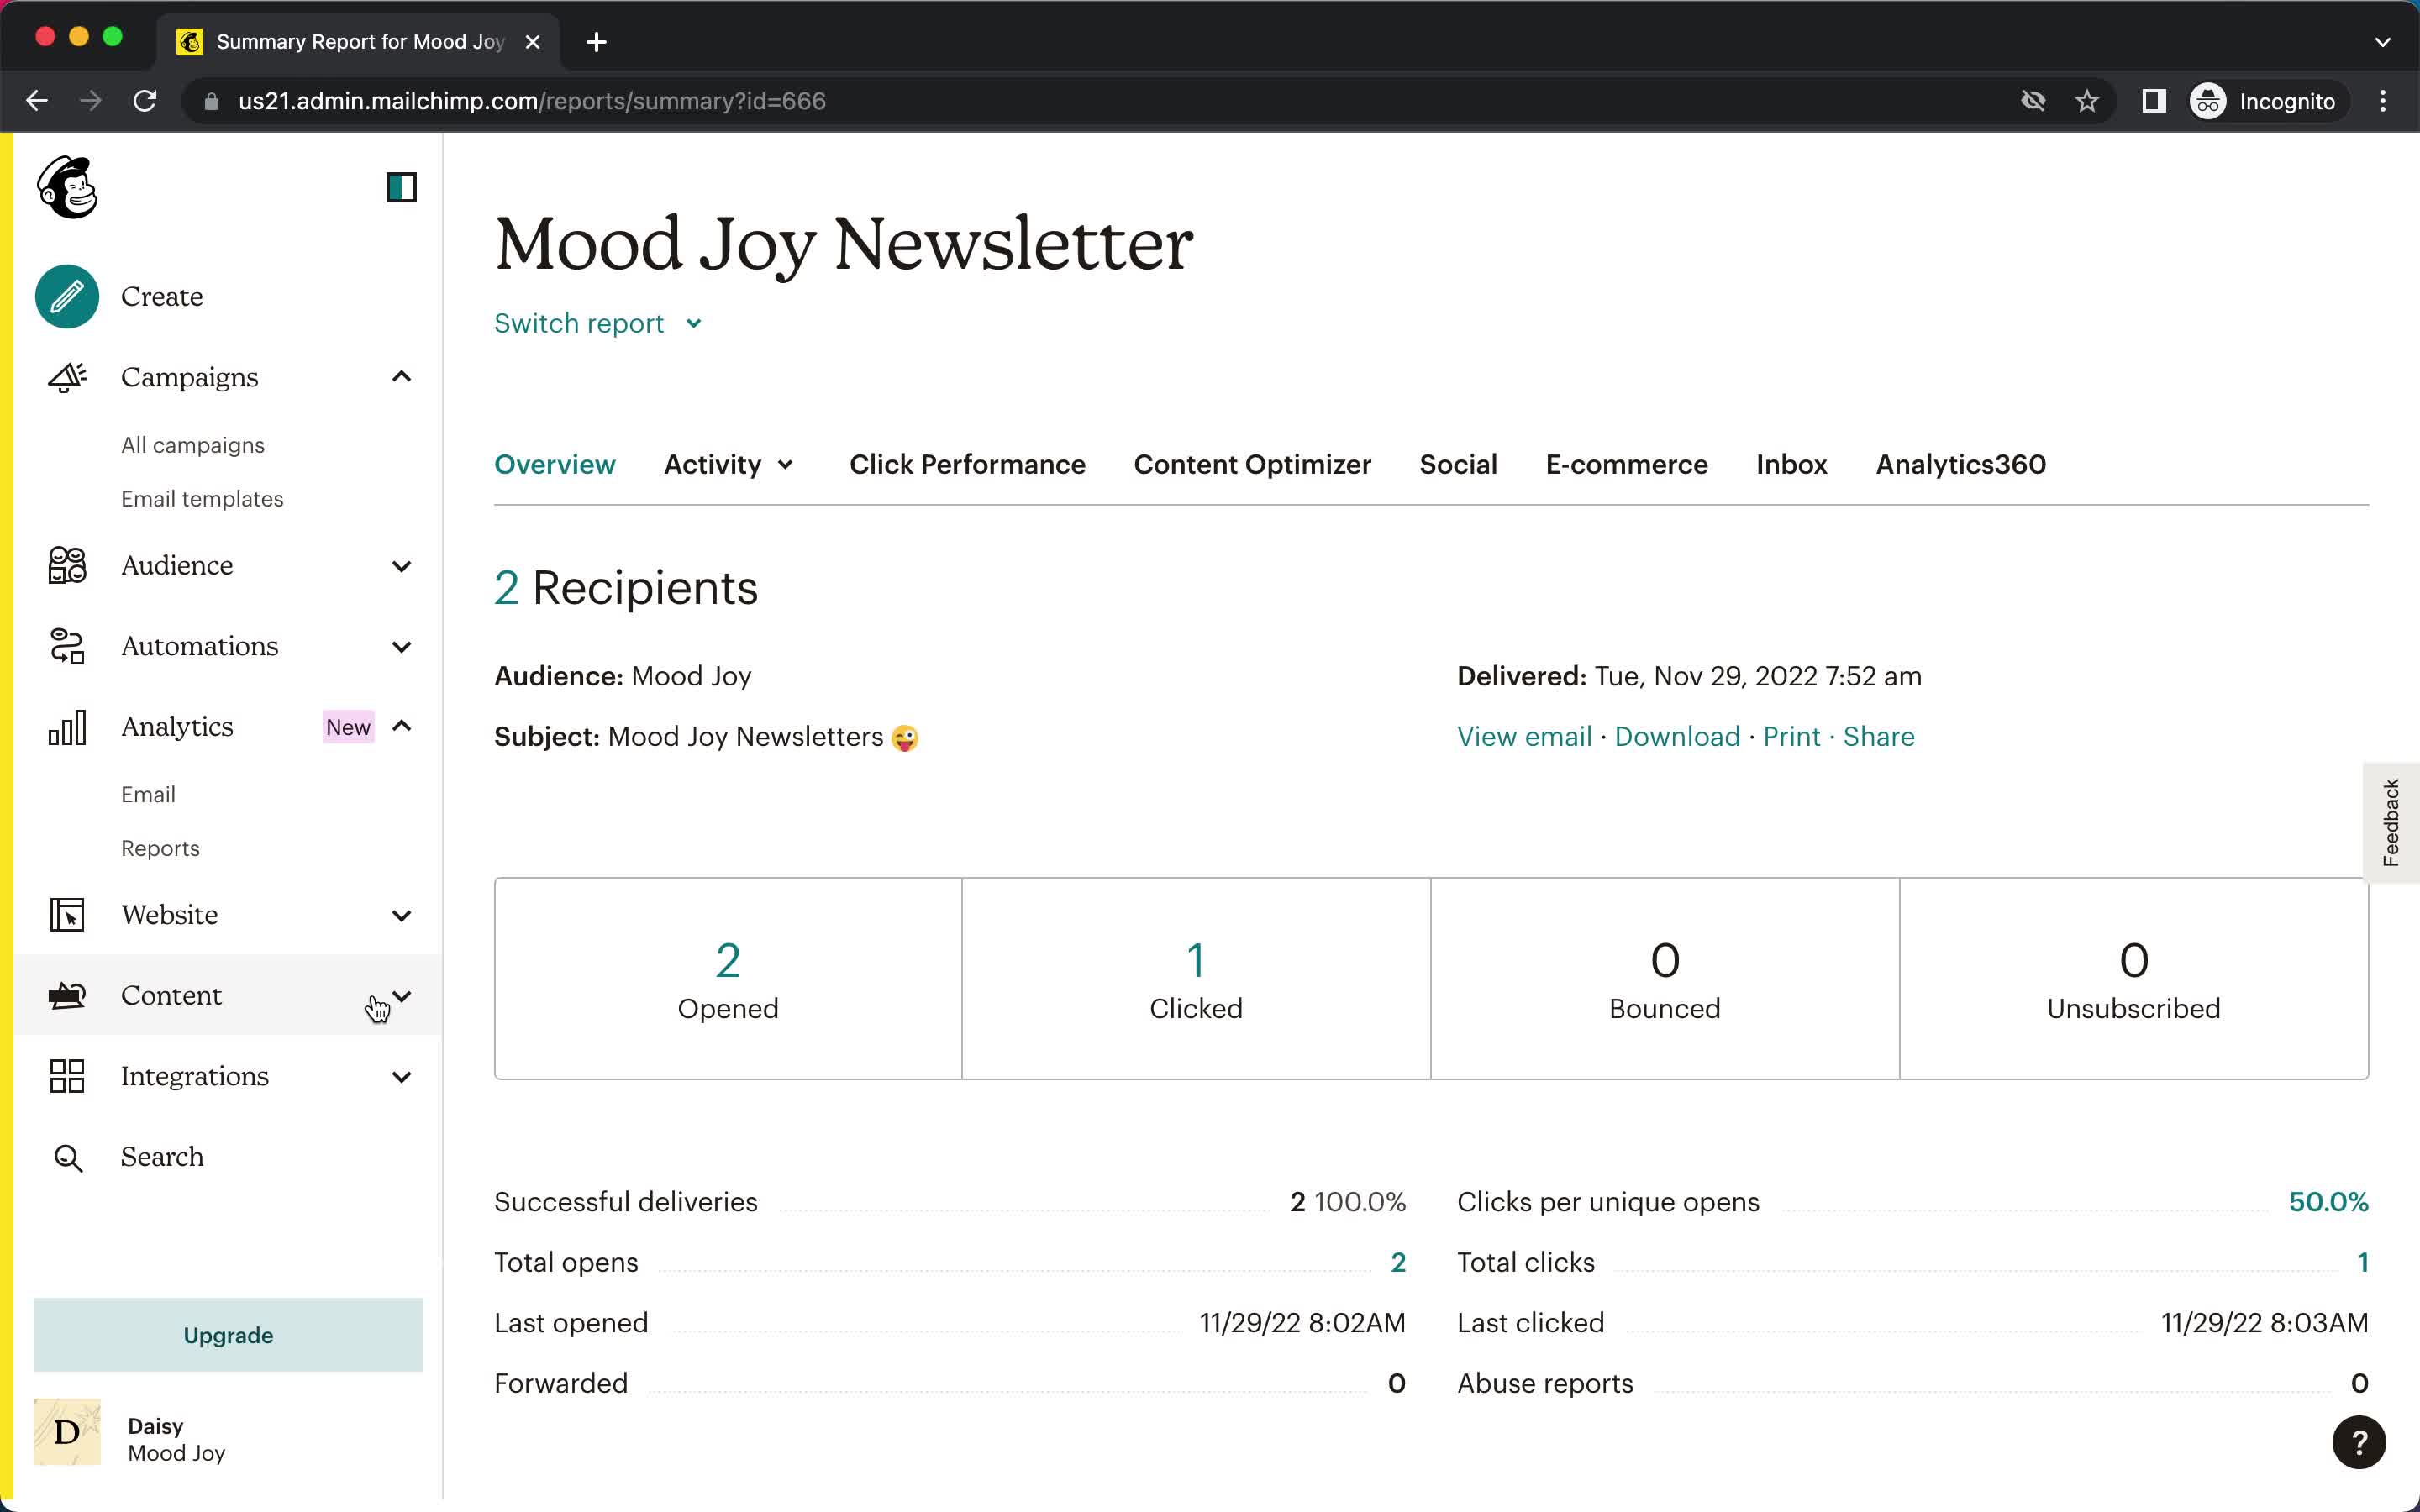Click the 50.0% clicks per unique opens value
This screenshot has height=1512, width=2420.
click(2328, 1202)
